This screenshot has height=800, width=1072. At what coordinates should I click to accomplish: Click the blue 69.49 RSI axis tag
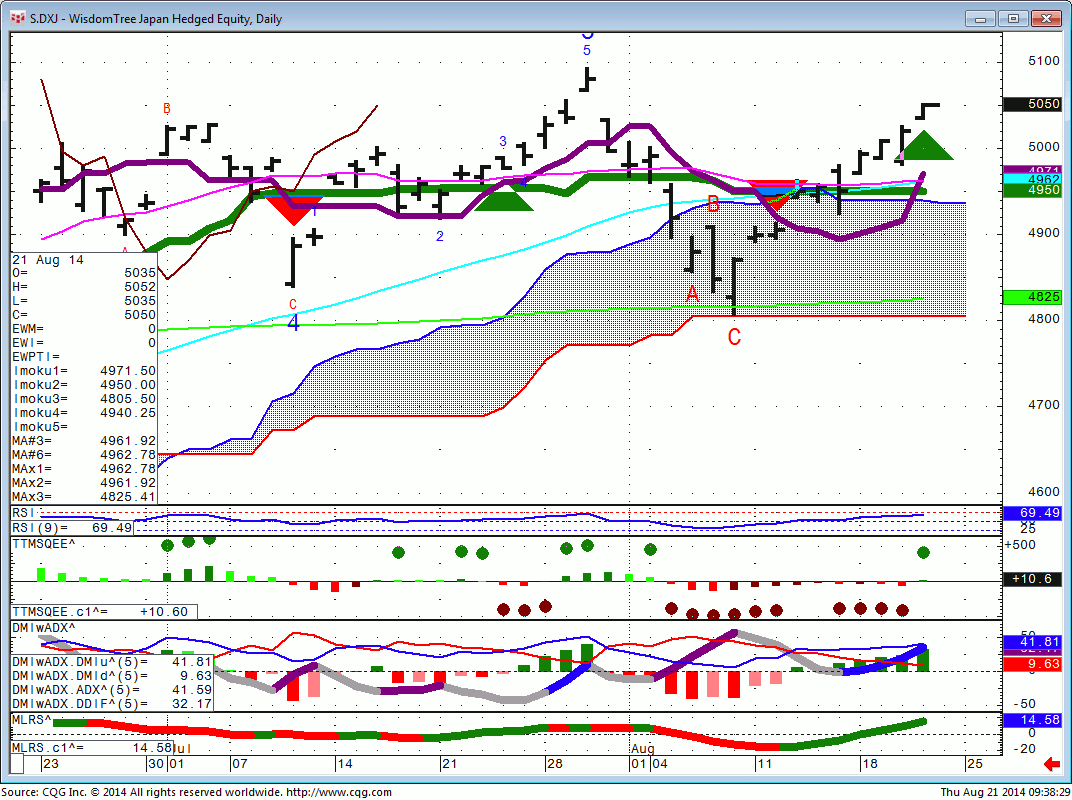tap(1032, 513)
